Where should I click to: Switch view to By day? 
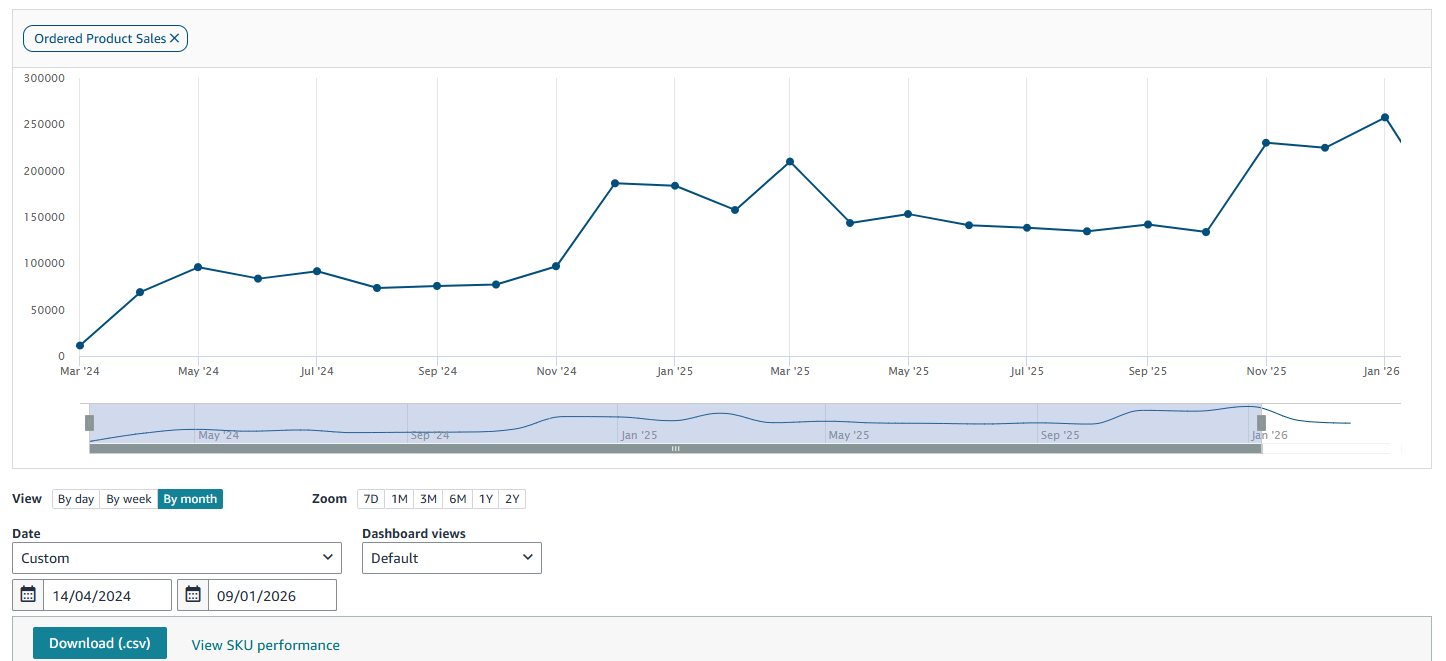click(76, 499)
